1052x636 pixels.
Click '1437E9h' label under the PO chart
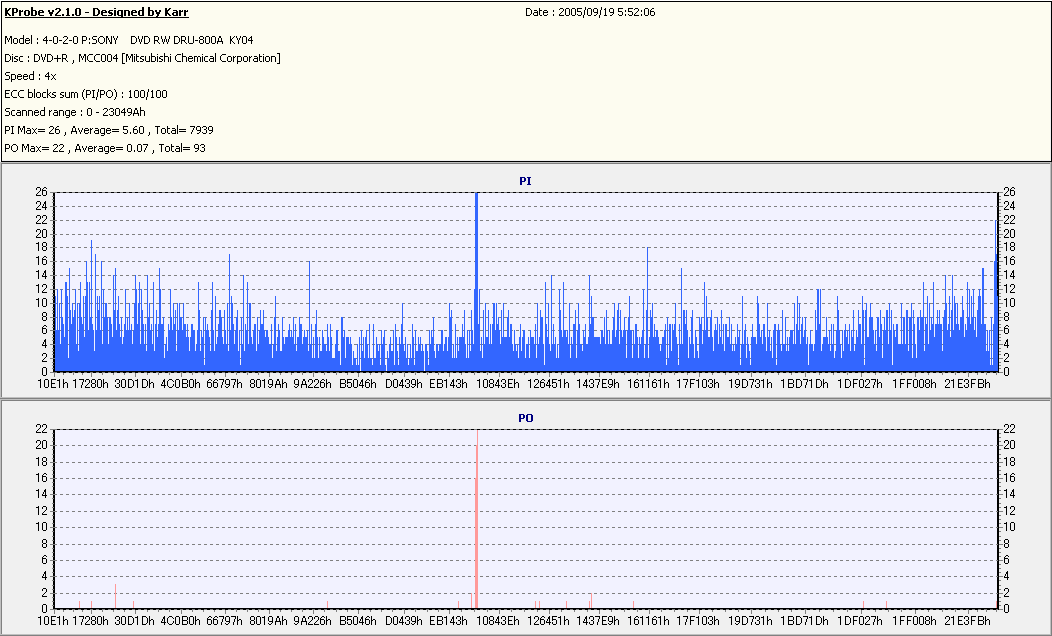coord(598,621)
